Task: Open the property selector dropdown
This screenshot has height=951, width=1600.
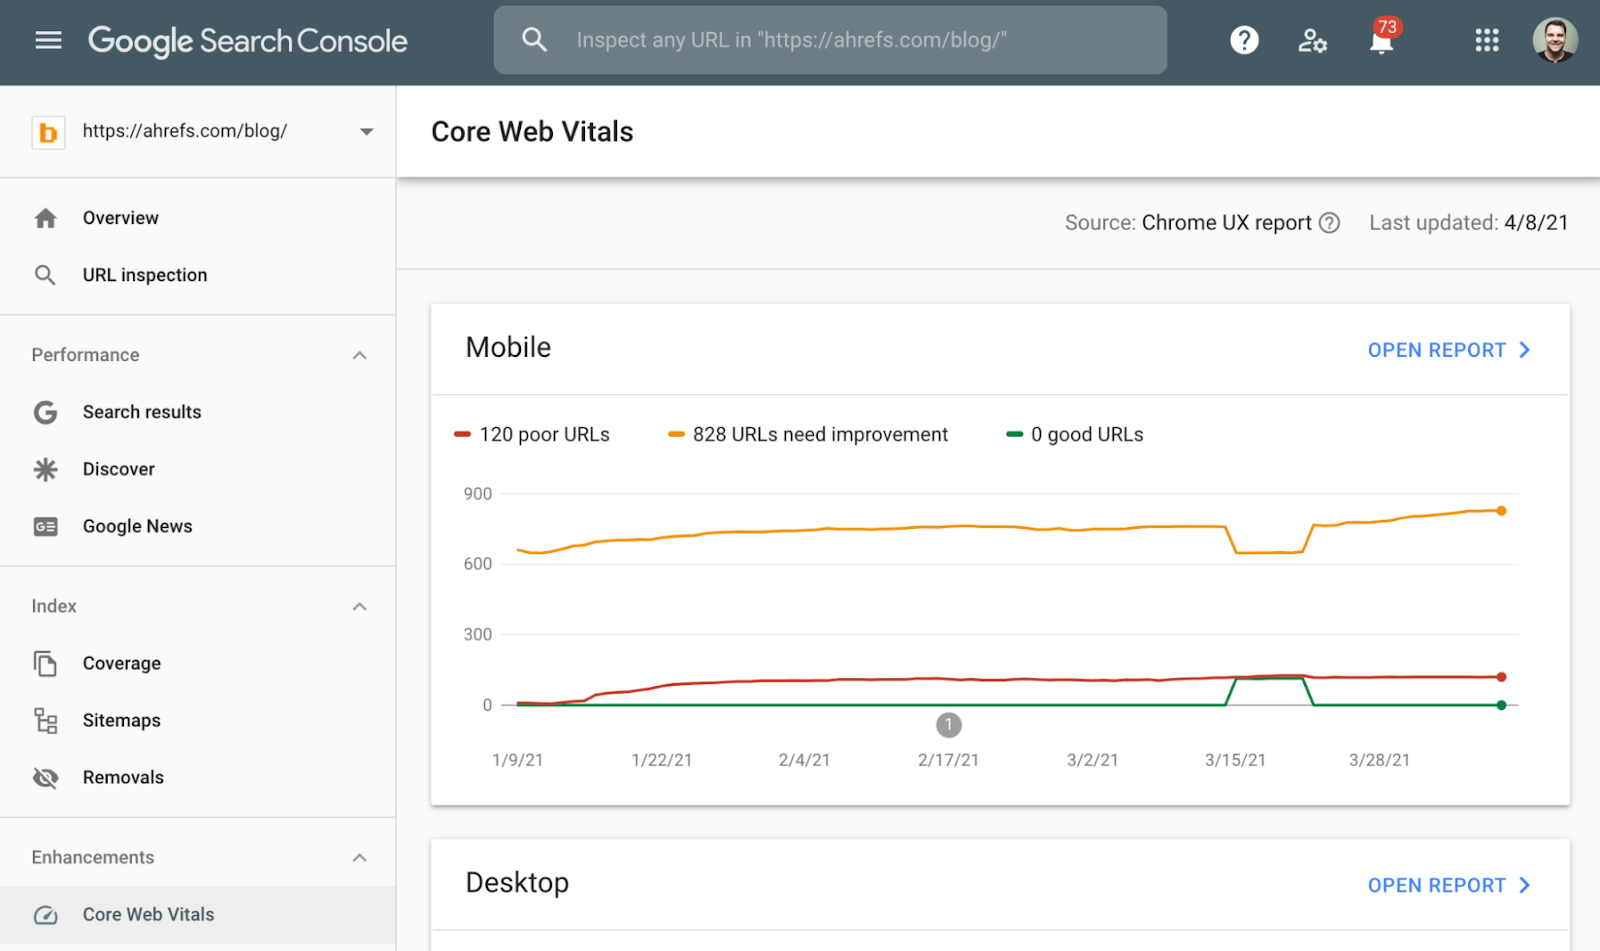Action: point(366,131)
